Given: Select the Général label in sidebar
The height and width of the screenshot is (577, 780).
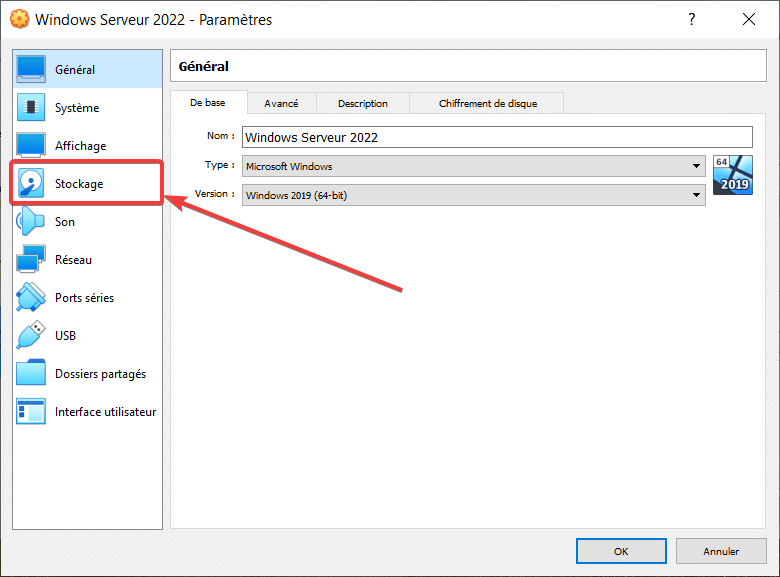Looking at the screenshot, I should point(75,70).
